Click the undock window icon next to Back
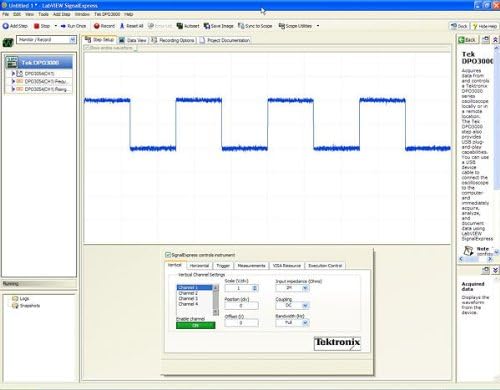 pyautogui.click(x=486, y=40)
